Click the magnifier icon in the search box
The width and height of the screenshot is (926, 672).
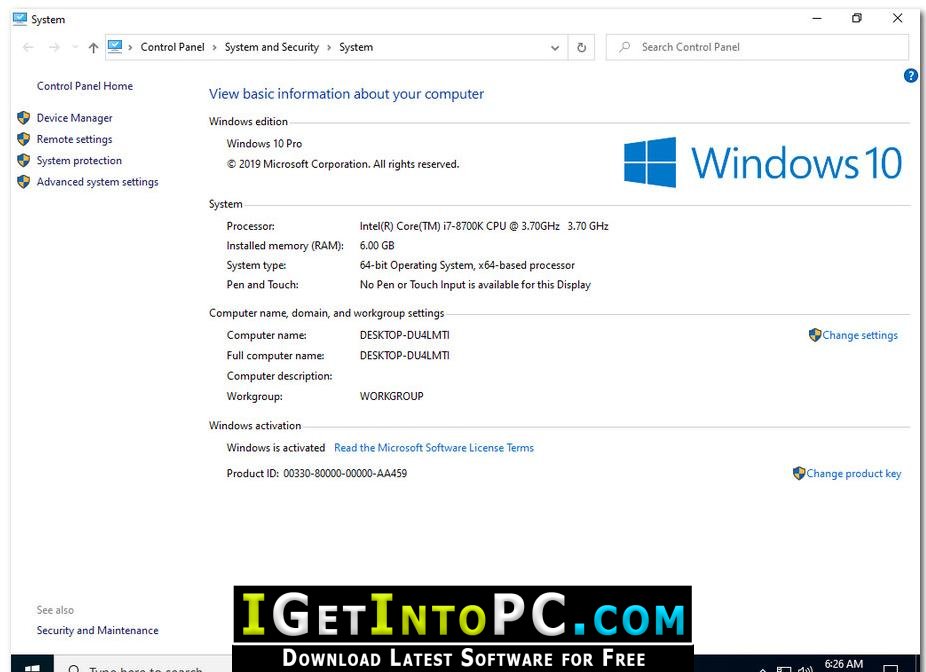[624, 47]
